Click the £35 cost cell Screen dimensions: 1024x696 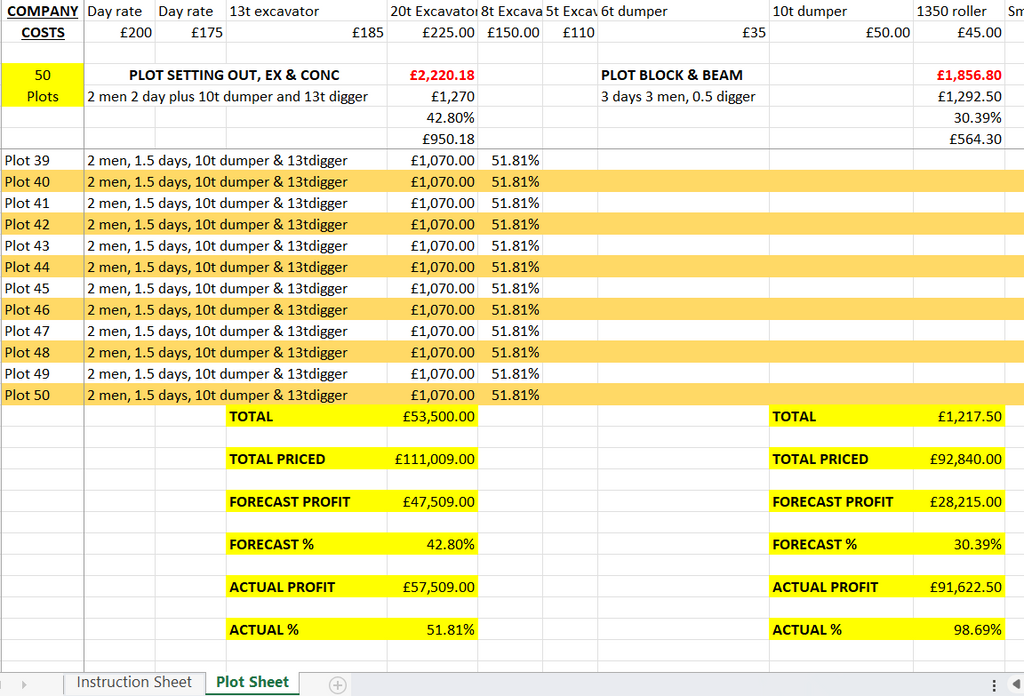click(683, 33)
